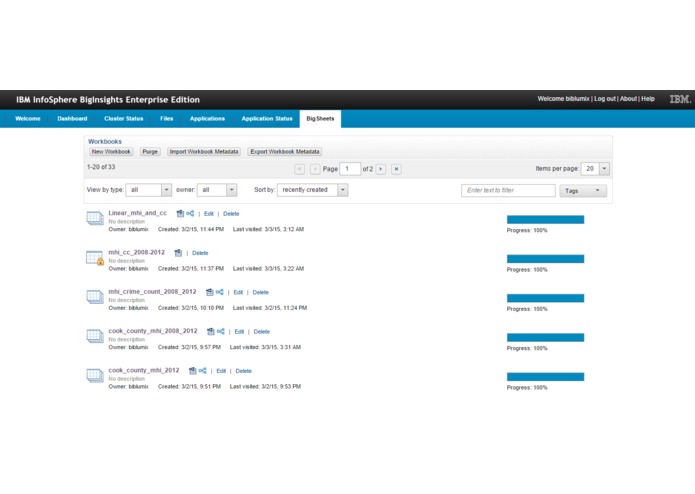
Task: Open cook_county_mhi_2008_2012 workbook link
Action: pos(153,331)
